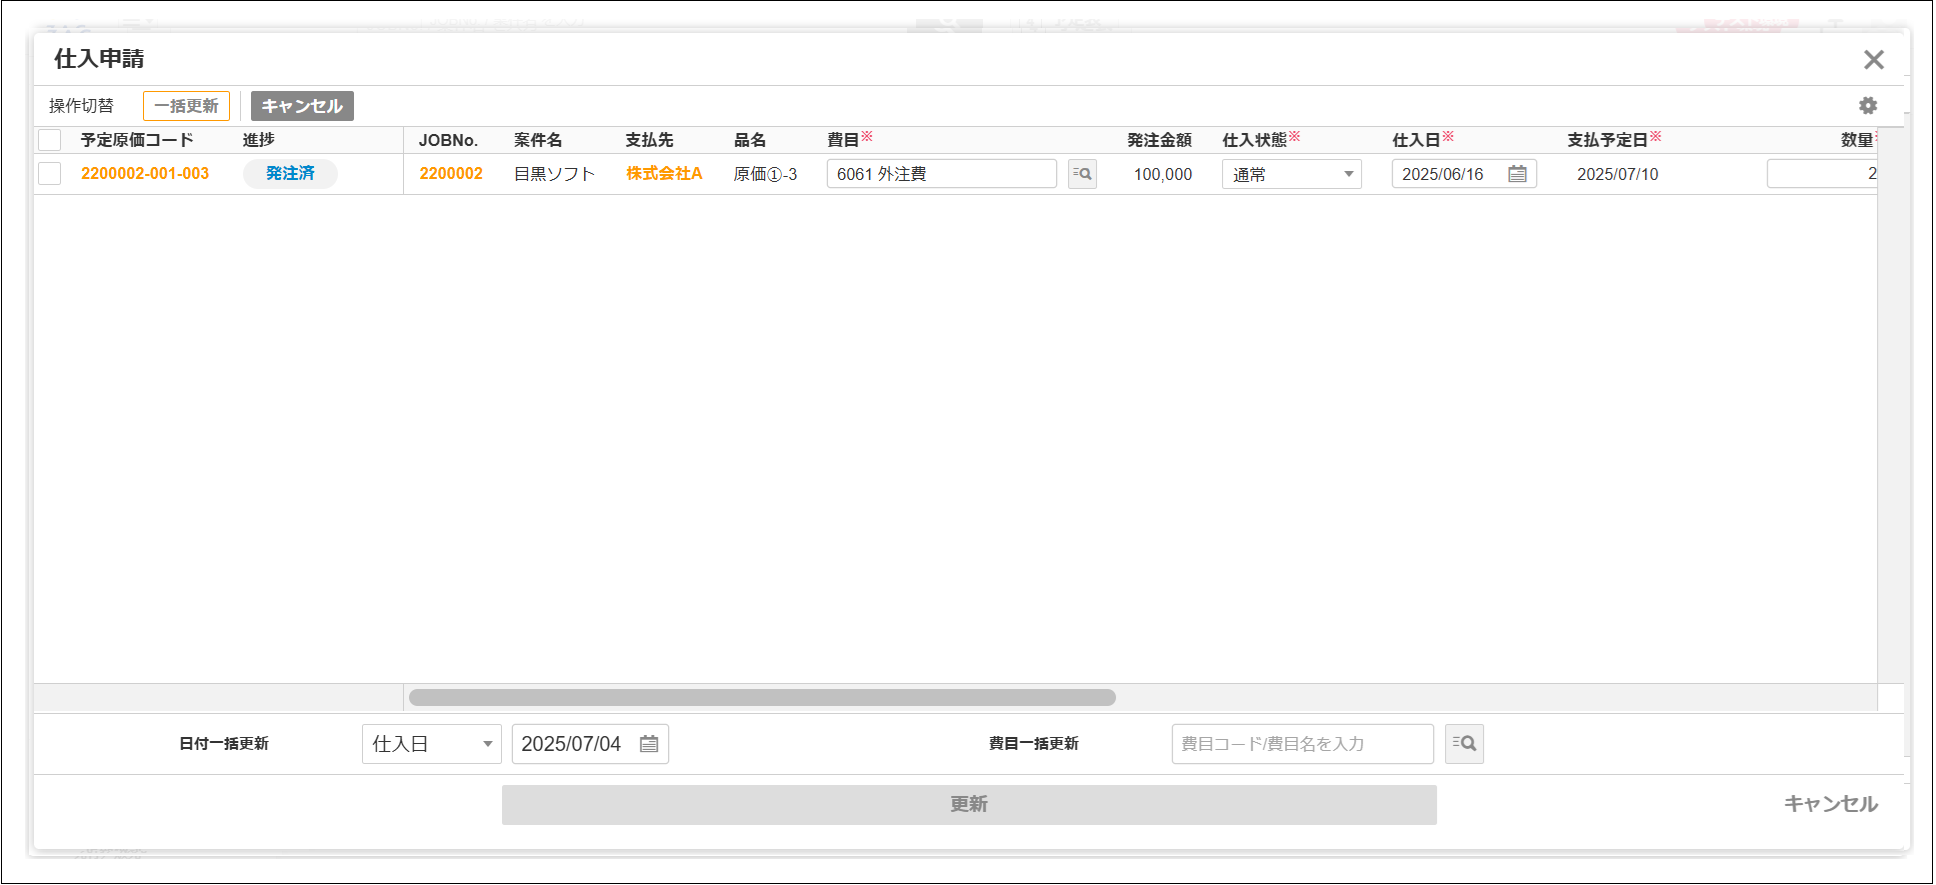Close the 仕入申請 dialog with X
Image resolution: width=1936 pixels, height=885 pixels.
click(x=1873, y=60)
